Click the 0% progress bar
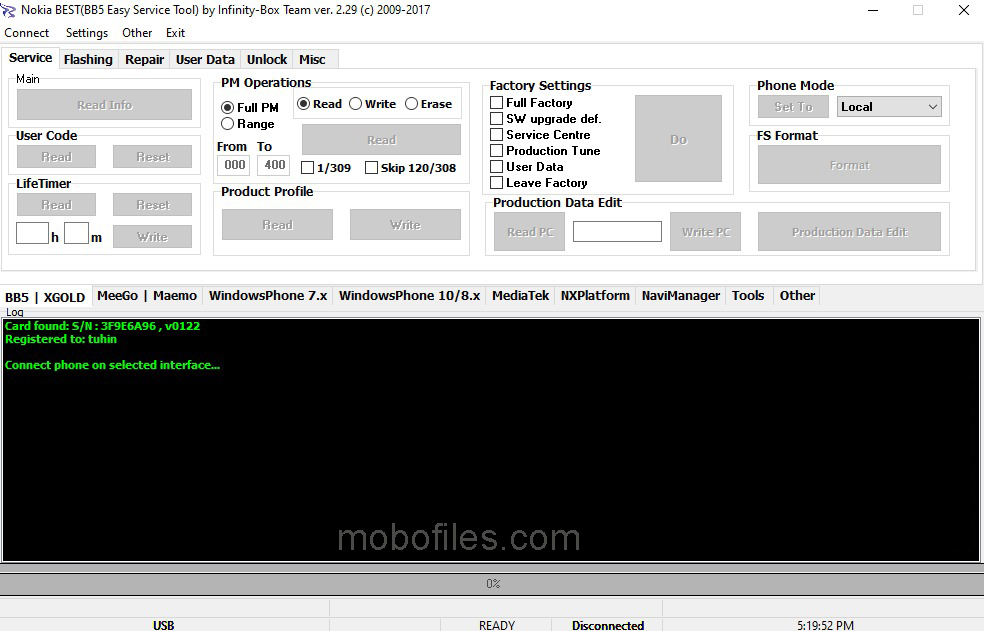 492,584
